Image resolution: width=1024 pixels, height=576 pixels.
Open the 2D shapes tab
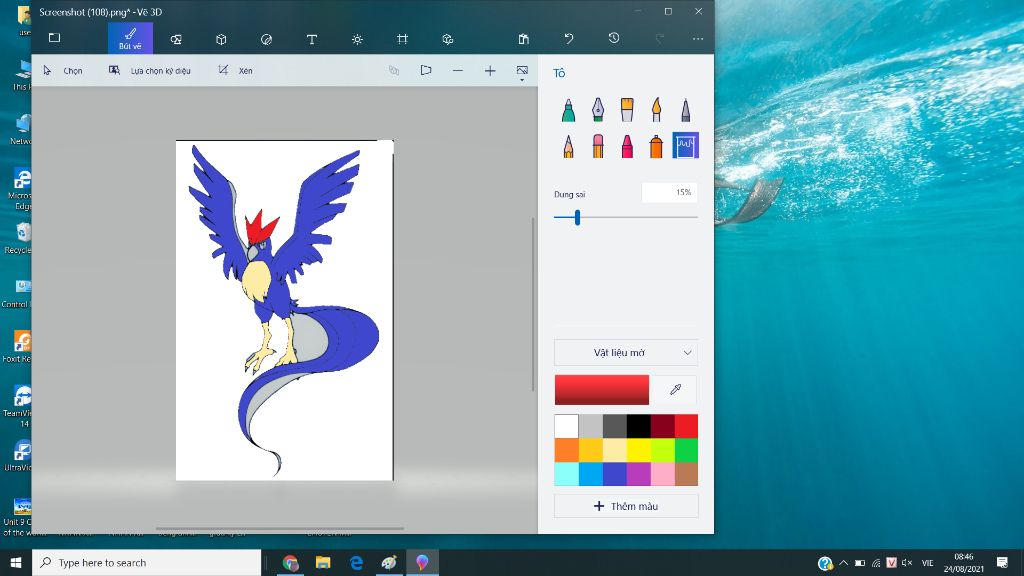(176, 39)
